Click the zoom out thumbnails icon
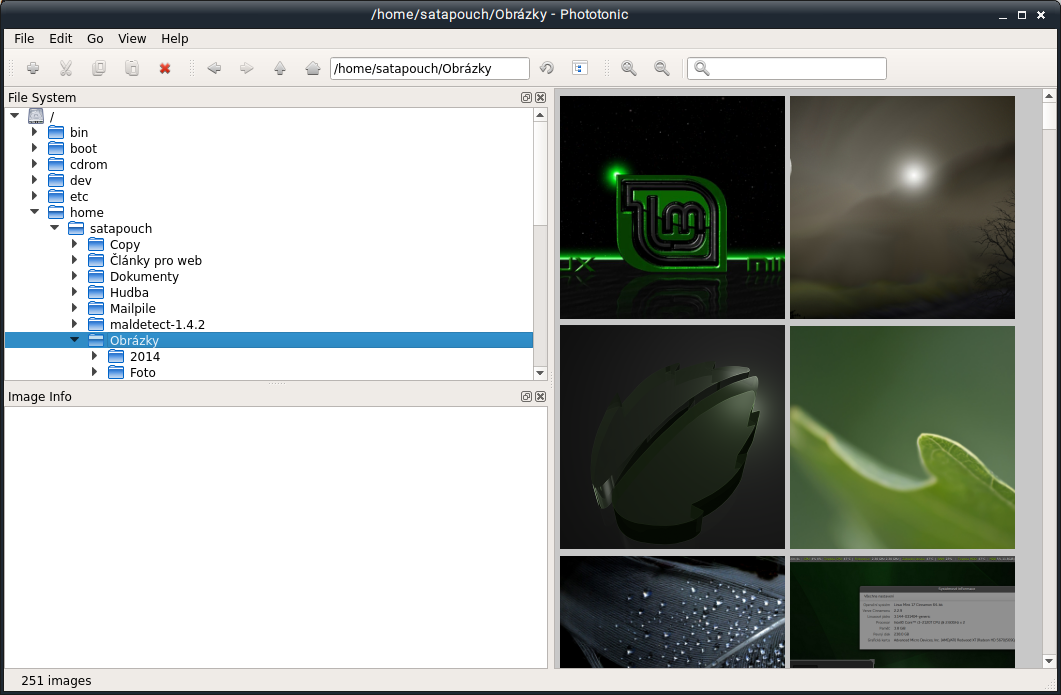Image resolution: width=1061 pixels, height=695 pixels. (x=662, y=68)
